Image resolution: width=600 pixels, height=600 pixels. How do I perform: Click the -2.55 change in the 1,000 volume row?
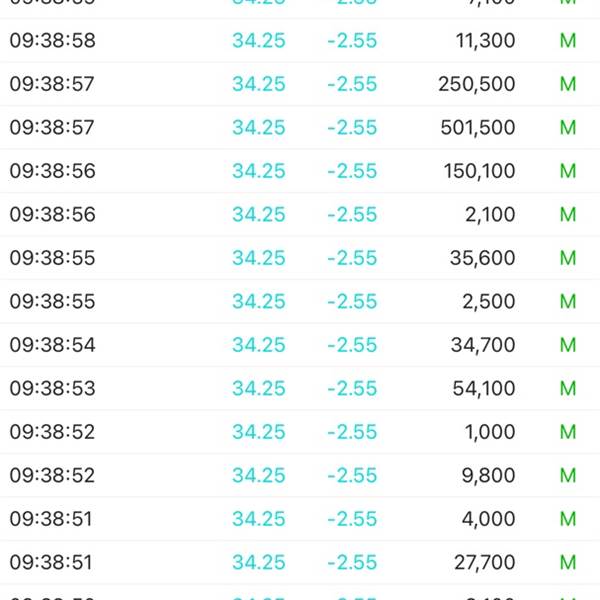352,432
